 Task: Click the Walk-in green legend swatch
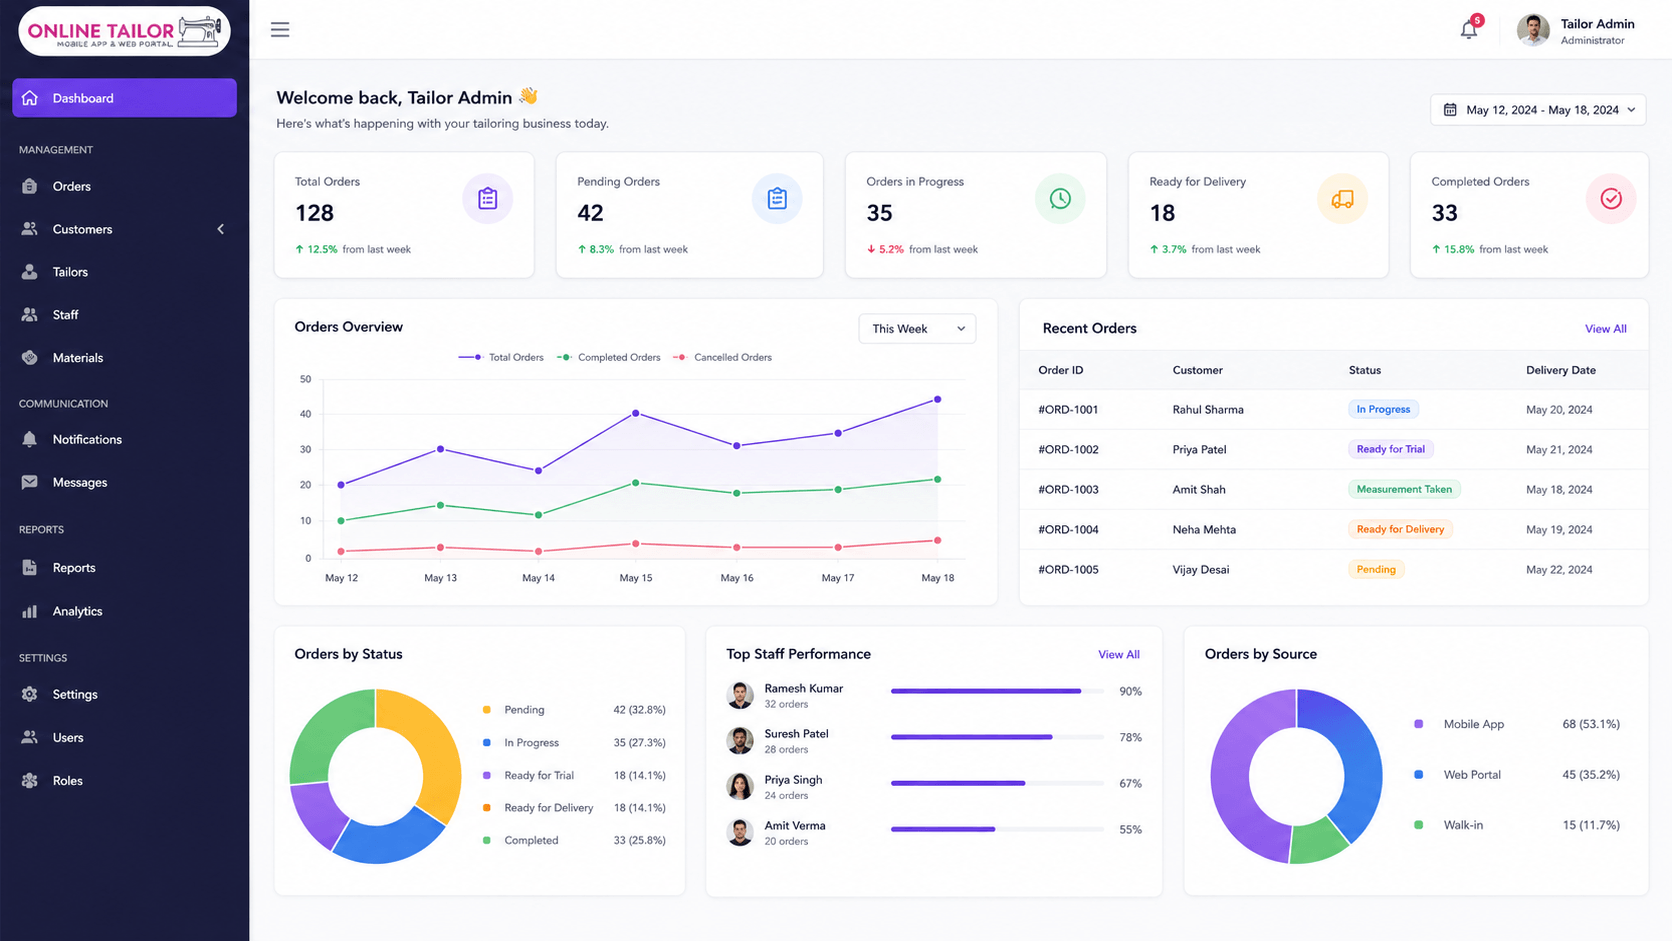[1418, 825]
